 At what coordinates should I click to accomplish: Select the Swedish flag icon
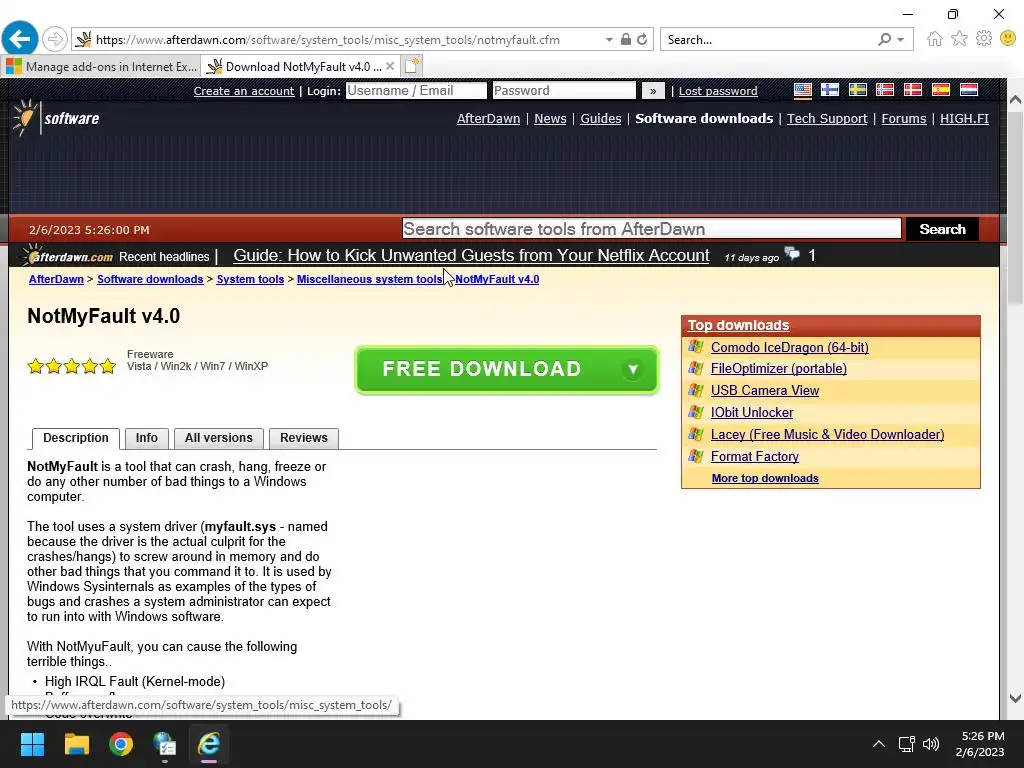coord(857,90)
